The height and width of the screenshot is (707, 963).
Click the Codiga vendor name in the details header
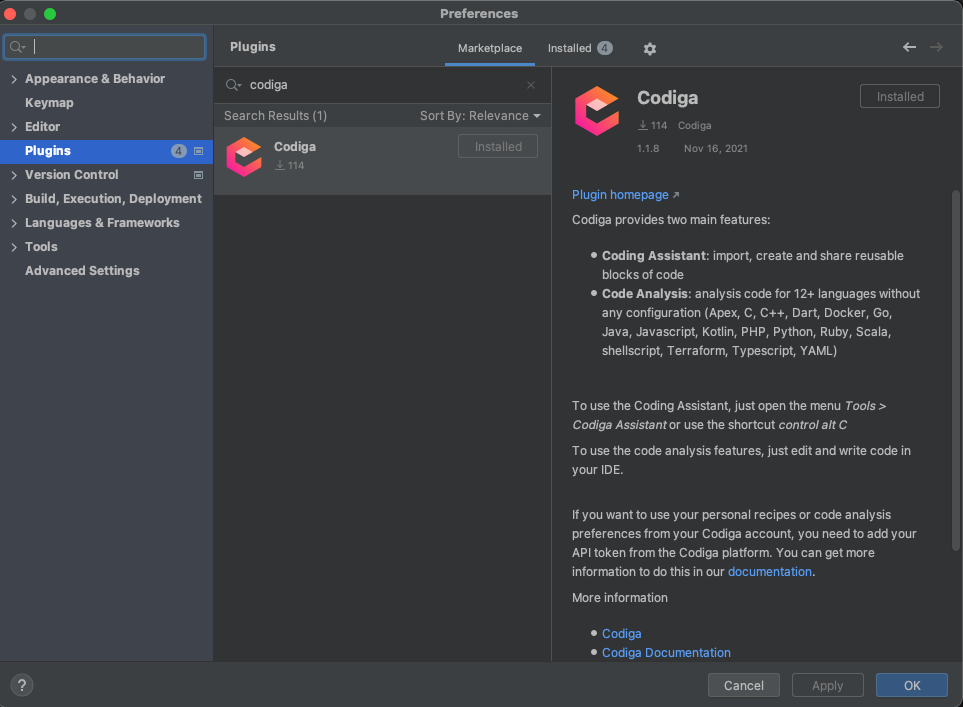coord(695,125)
